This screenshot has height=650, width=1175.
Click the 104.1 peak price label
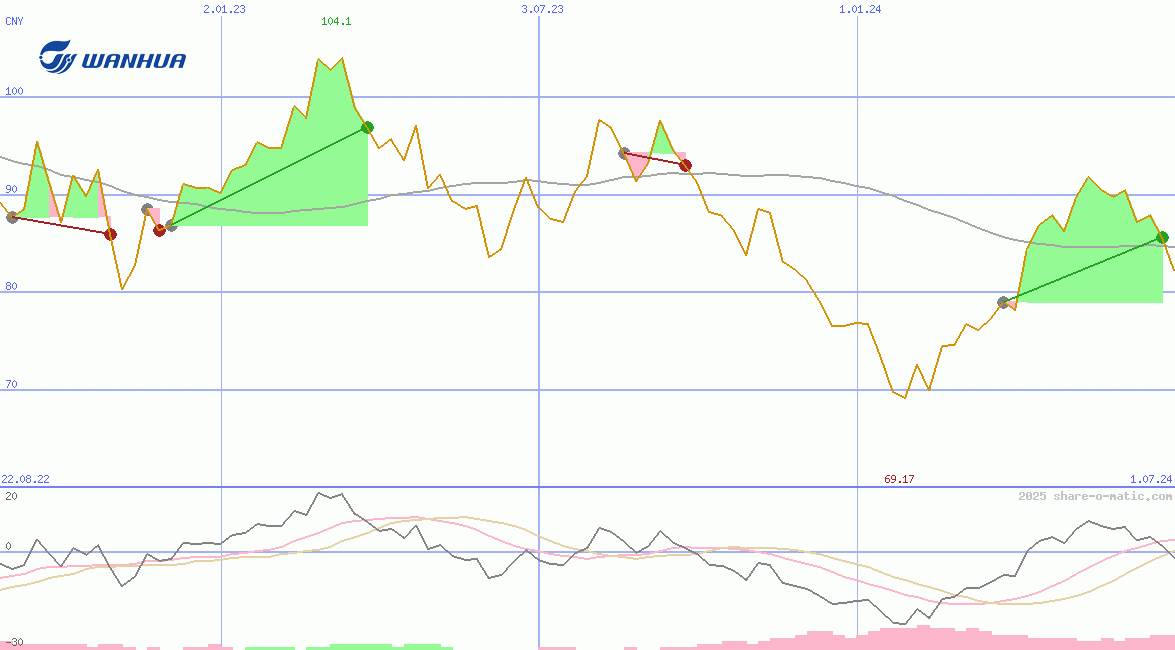click(x=336, y=21)
